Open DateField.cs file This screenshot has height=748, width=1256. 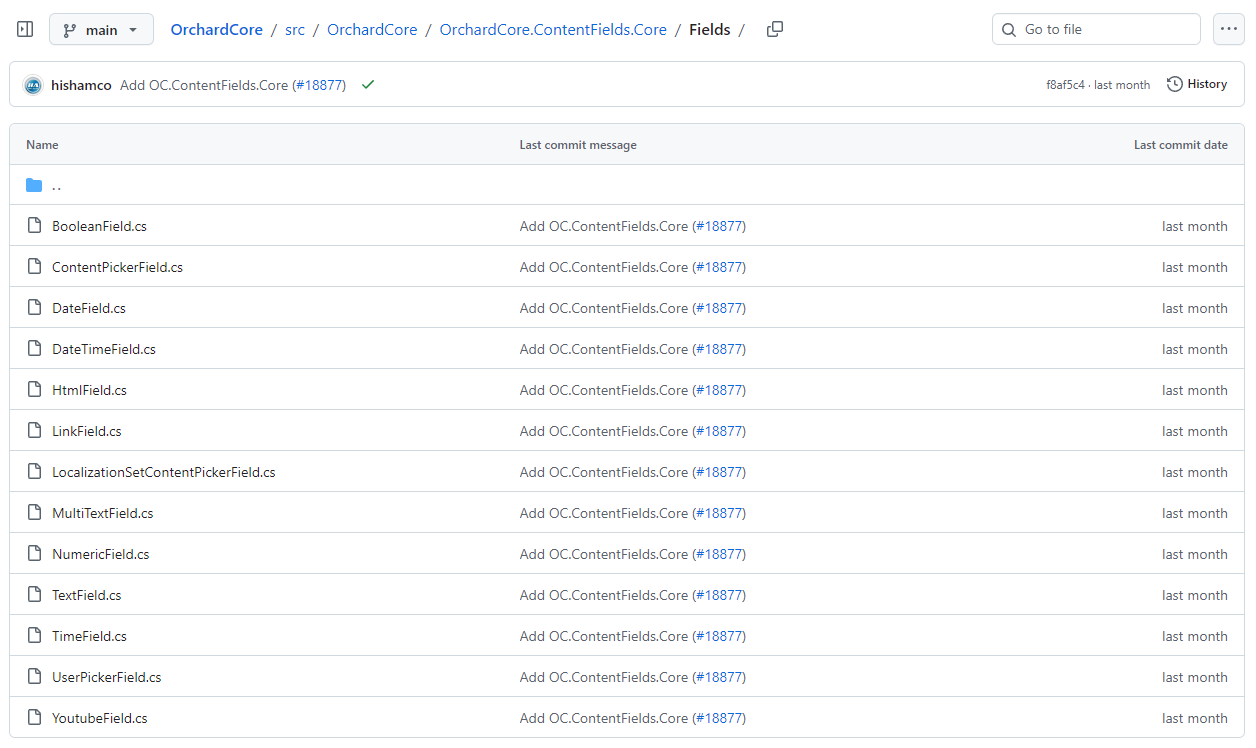[x=89, y=308]
